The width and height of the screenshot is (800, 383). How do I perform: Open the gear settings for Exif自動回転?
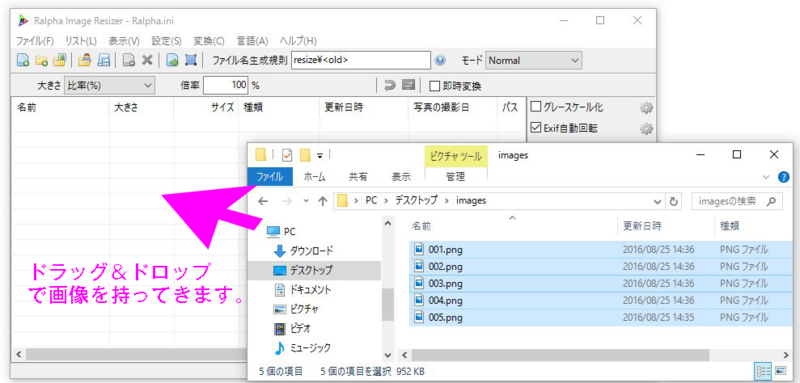[x=646, y=129]
